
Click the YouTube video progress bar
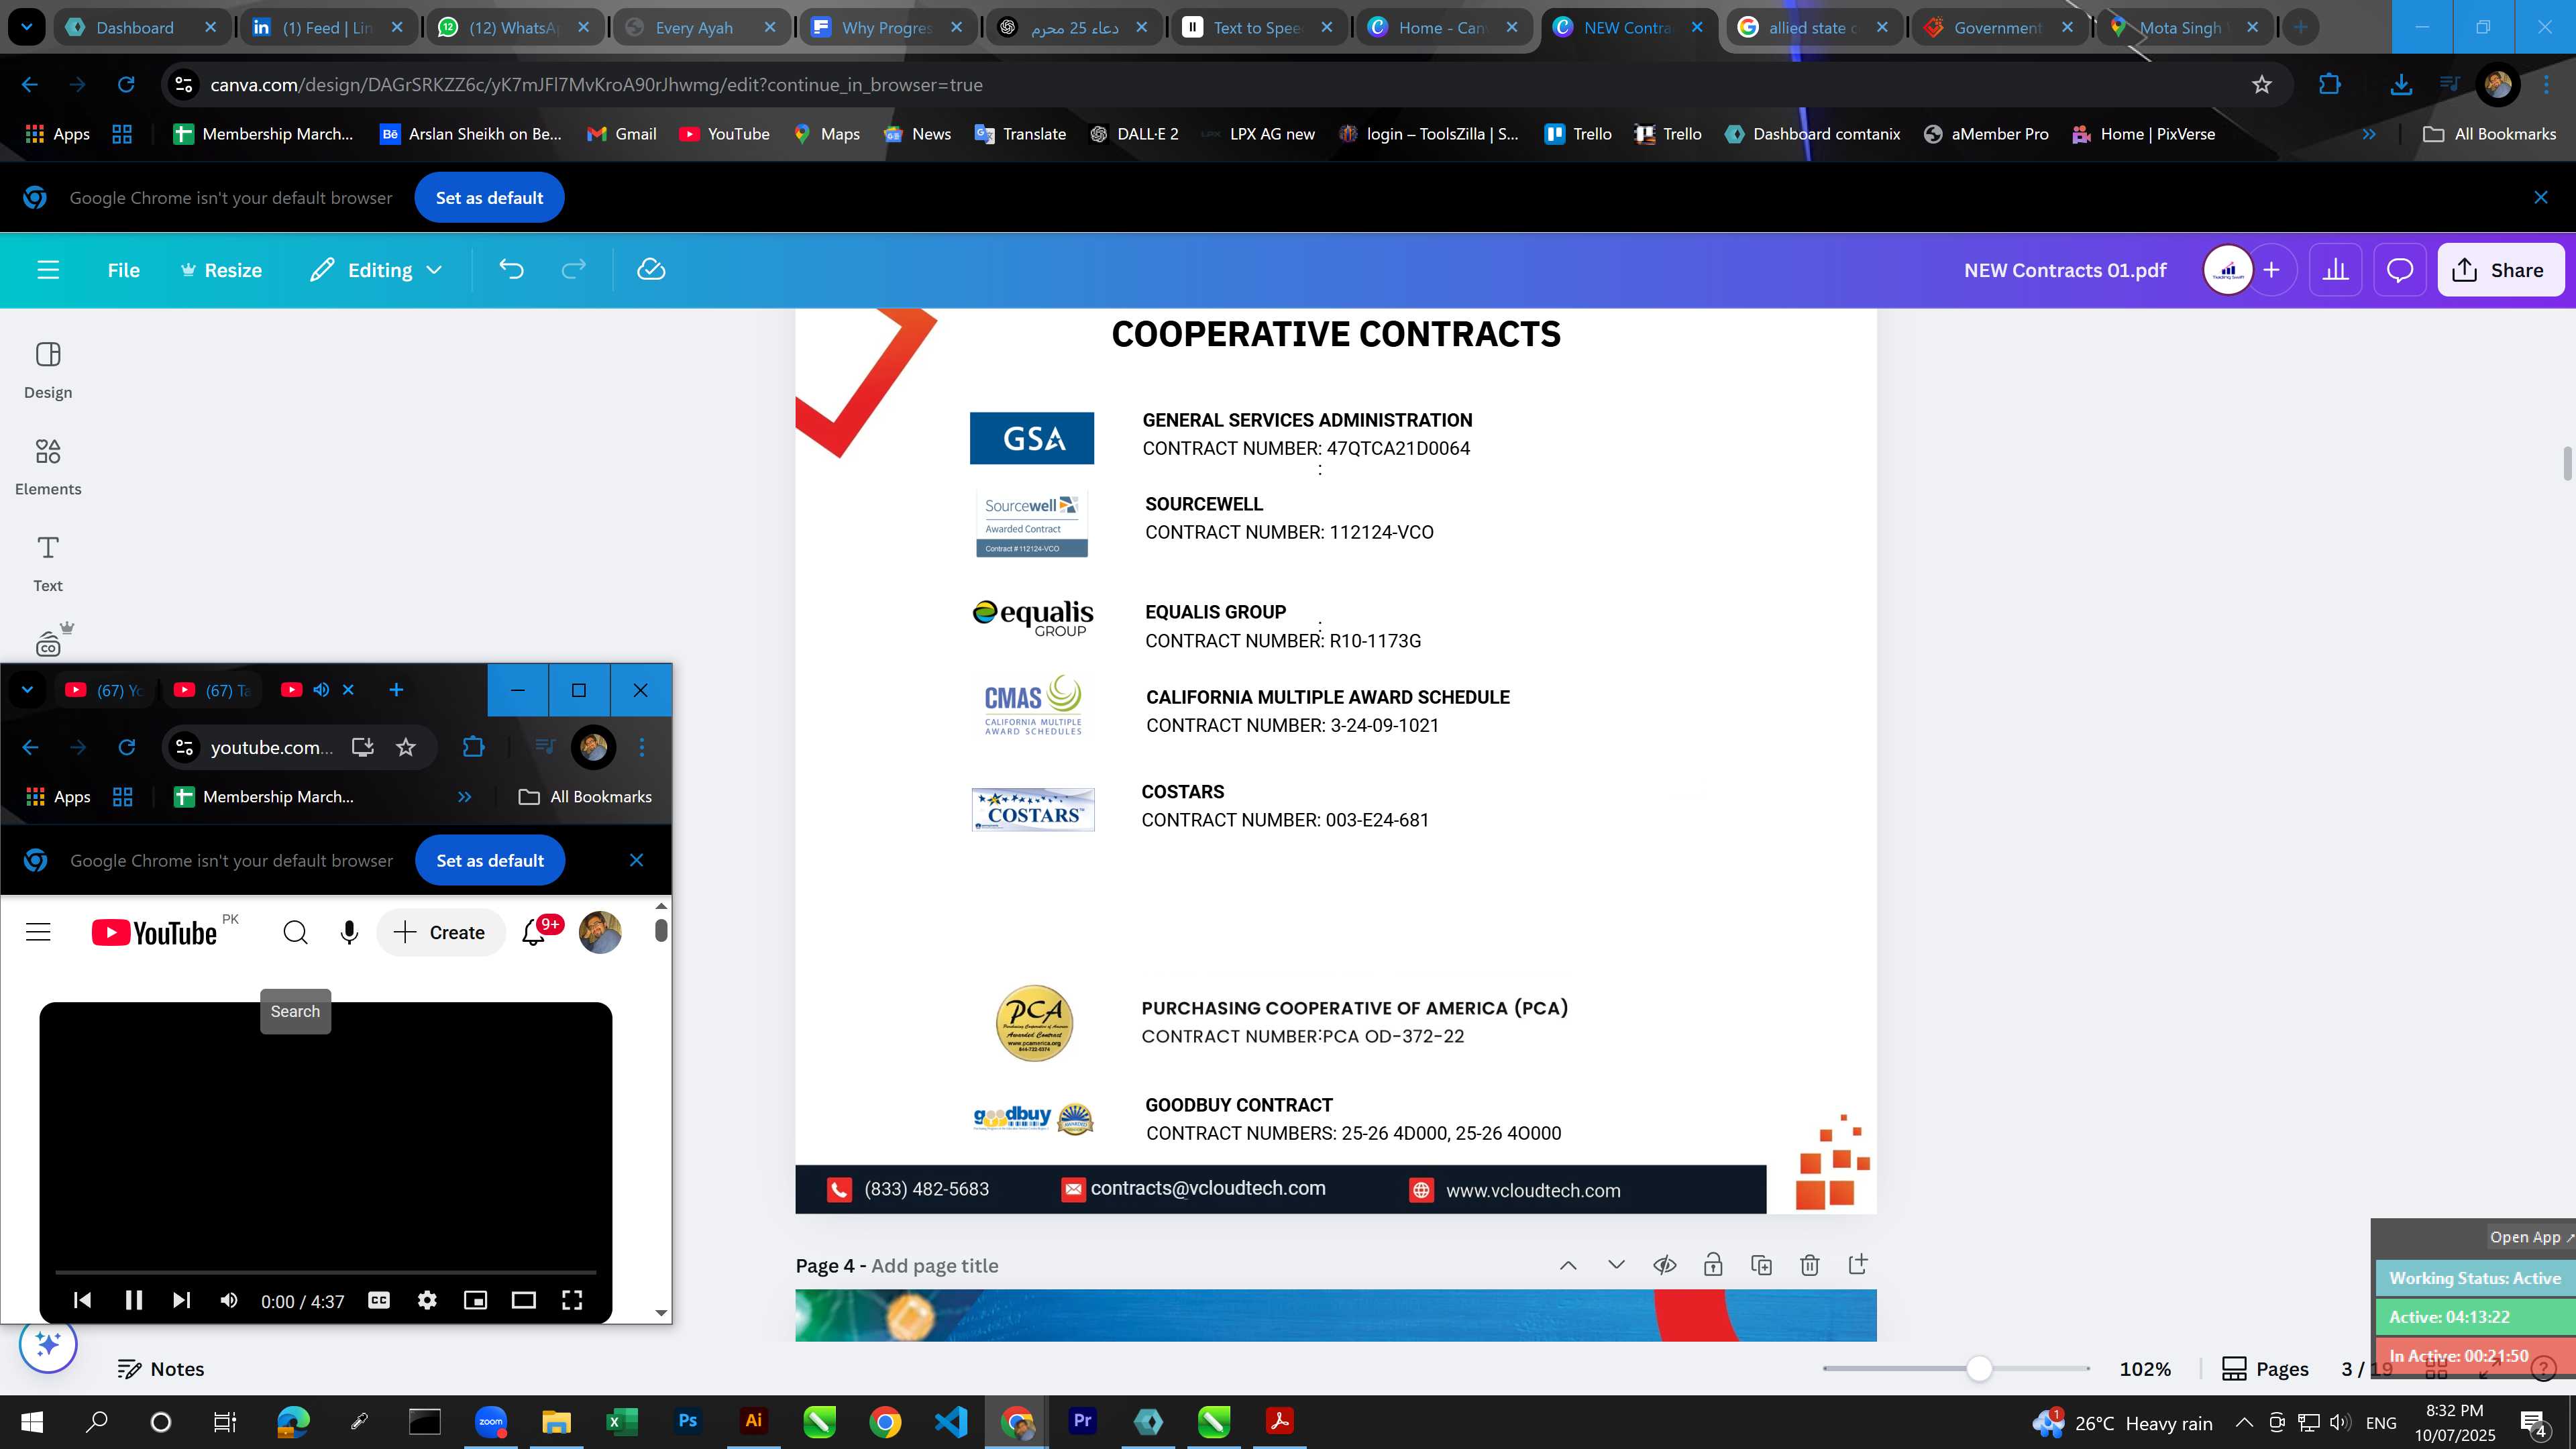click(326, 1272)
